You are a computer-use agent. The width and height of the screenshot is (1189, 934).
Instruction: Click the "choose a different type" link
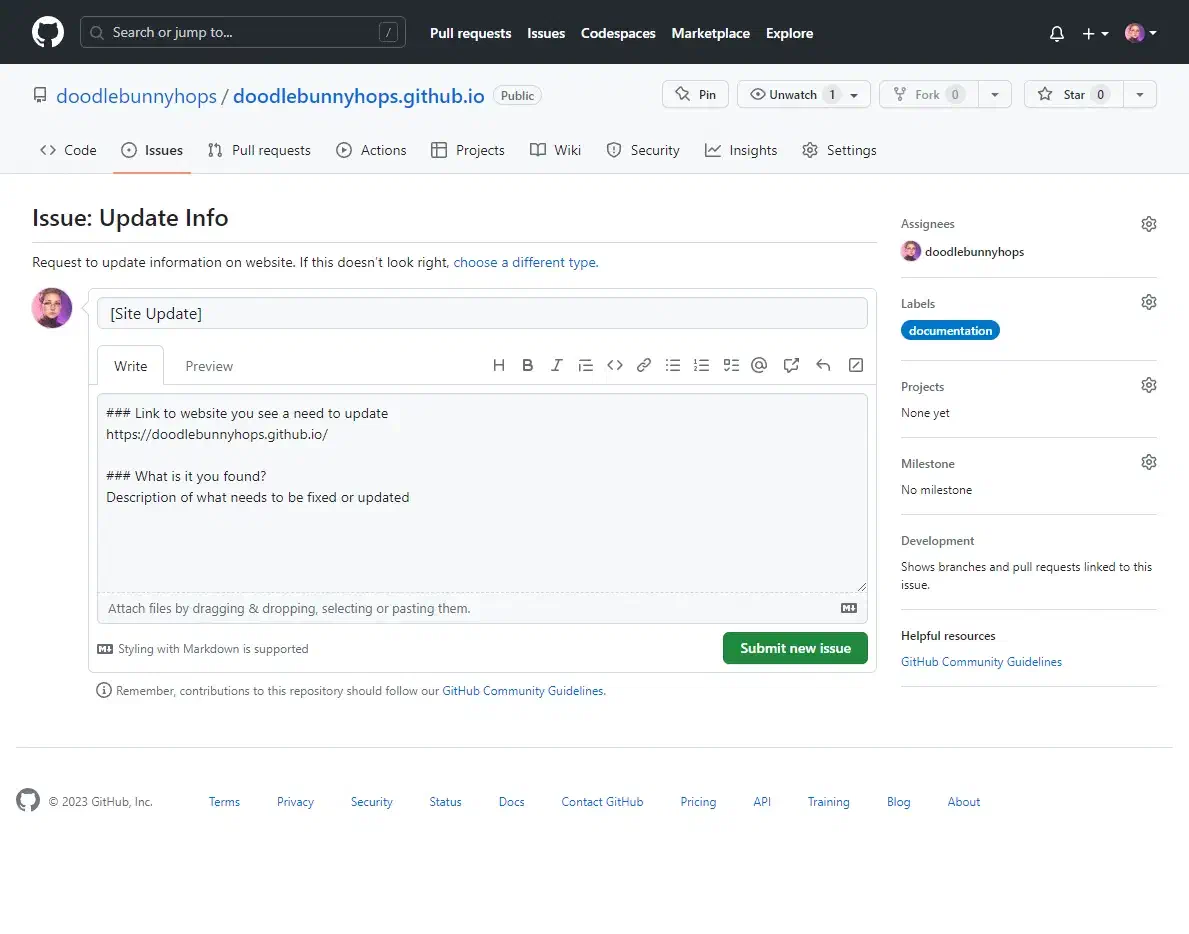coord(525,263)
